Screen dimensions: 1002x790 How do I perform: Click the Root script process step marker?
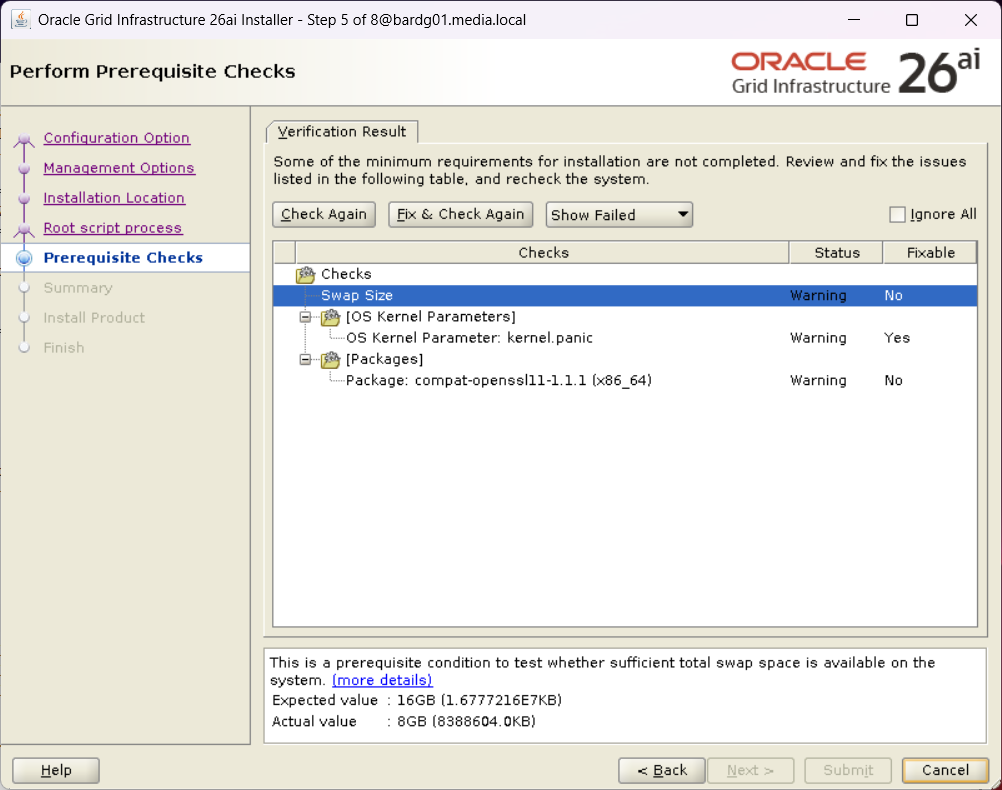24,228
